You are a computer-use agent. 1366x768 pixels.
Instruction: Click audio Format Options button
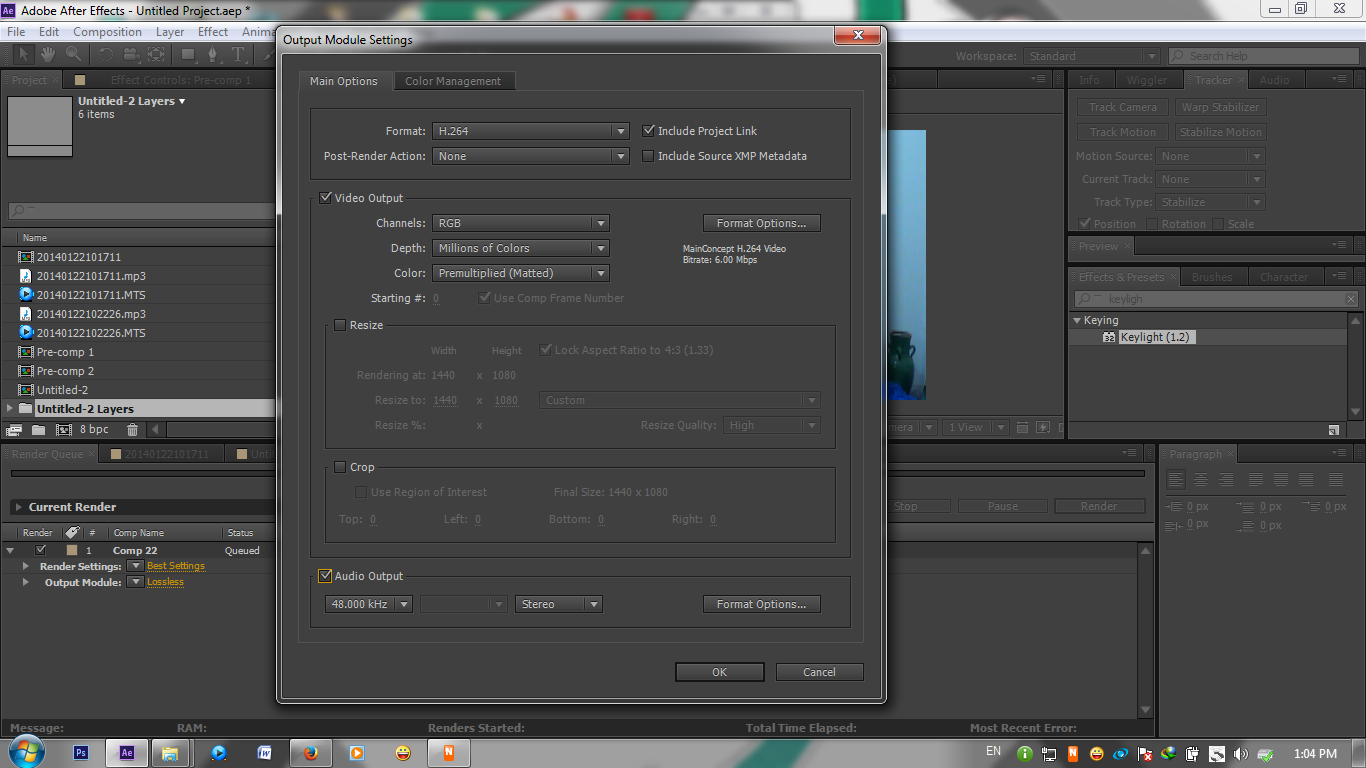pos(761,604)
